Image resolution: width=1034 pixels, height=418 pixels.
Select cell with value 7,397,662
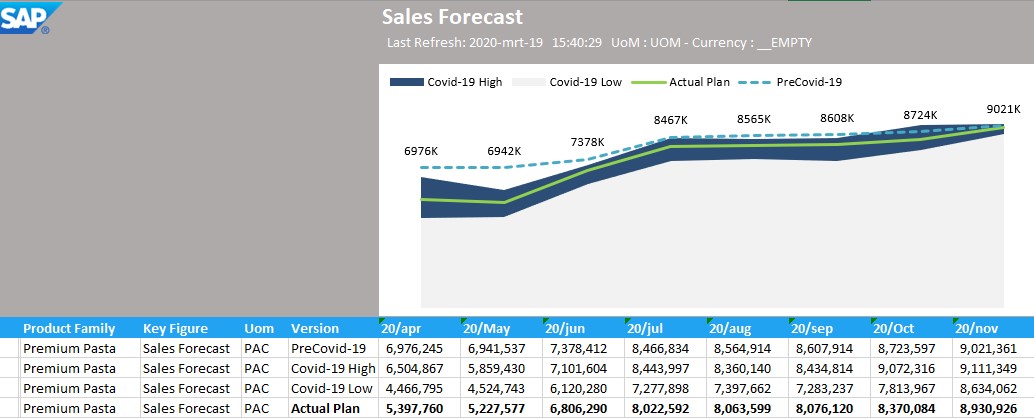[747, 388]
